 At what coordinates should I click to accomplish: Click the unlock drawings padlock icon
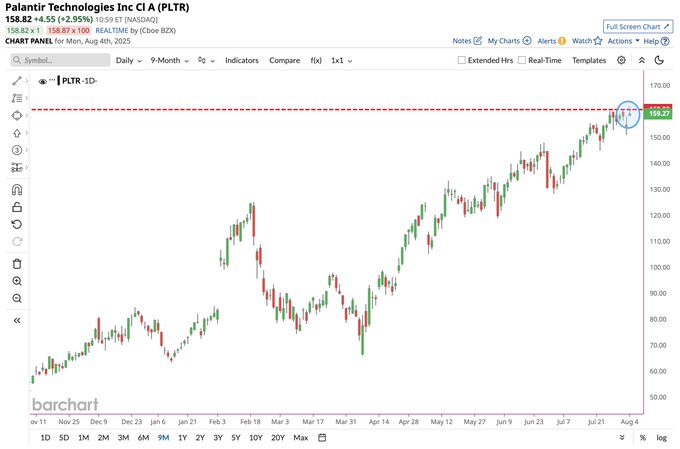click(17, 207)
